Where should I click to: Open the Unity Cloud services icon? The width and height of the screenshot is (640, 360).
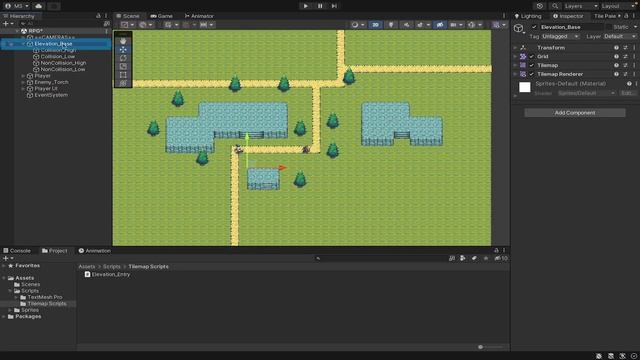click(x=38, y=6)
